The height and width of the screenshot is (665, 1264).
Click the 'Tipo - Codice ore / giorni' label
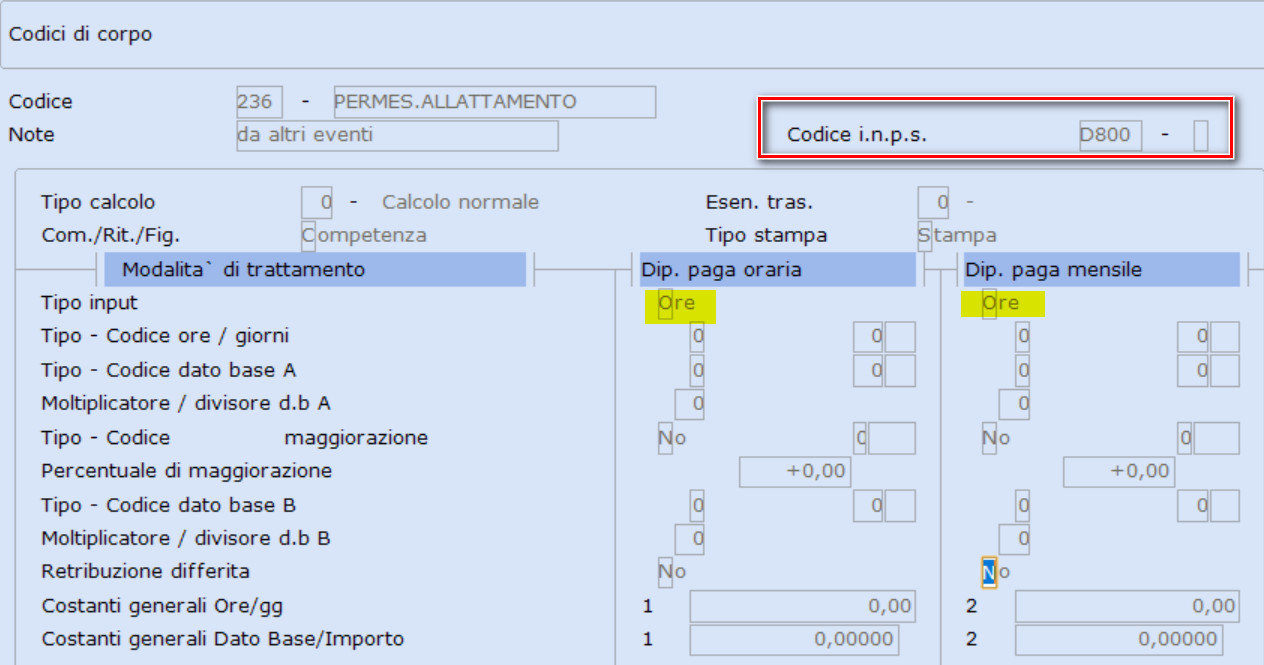(x=165, y=336)
